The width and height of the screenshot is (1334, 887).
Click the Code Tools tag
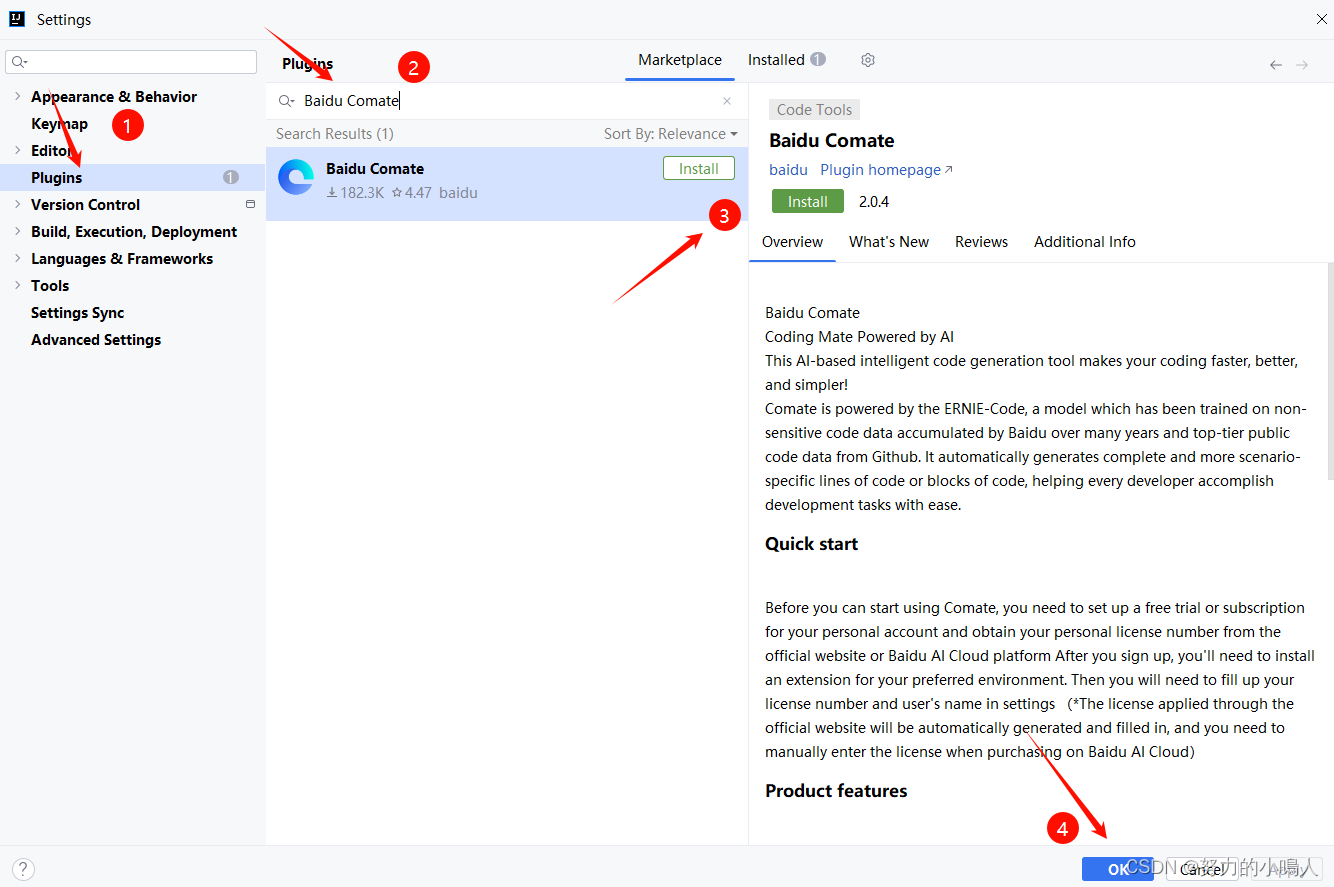tap(814, 110)
